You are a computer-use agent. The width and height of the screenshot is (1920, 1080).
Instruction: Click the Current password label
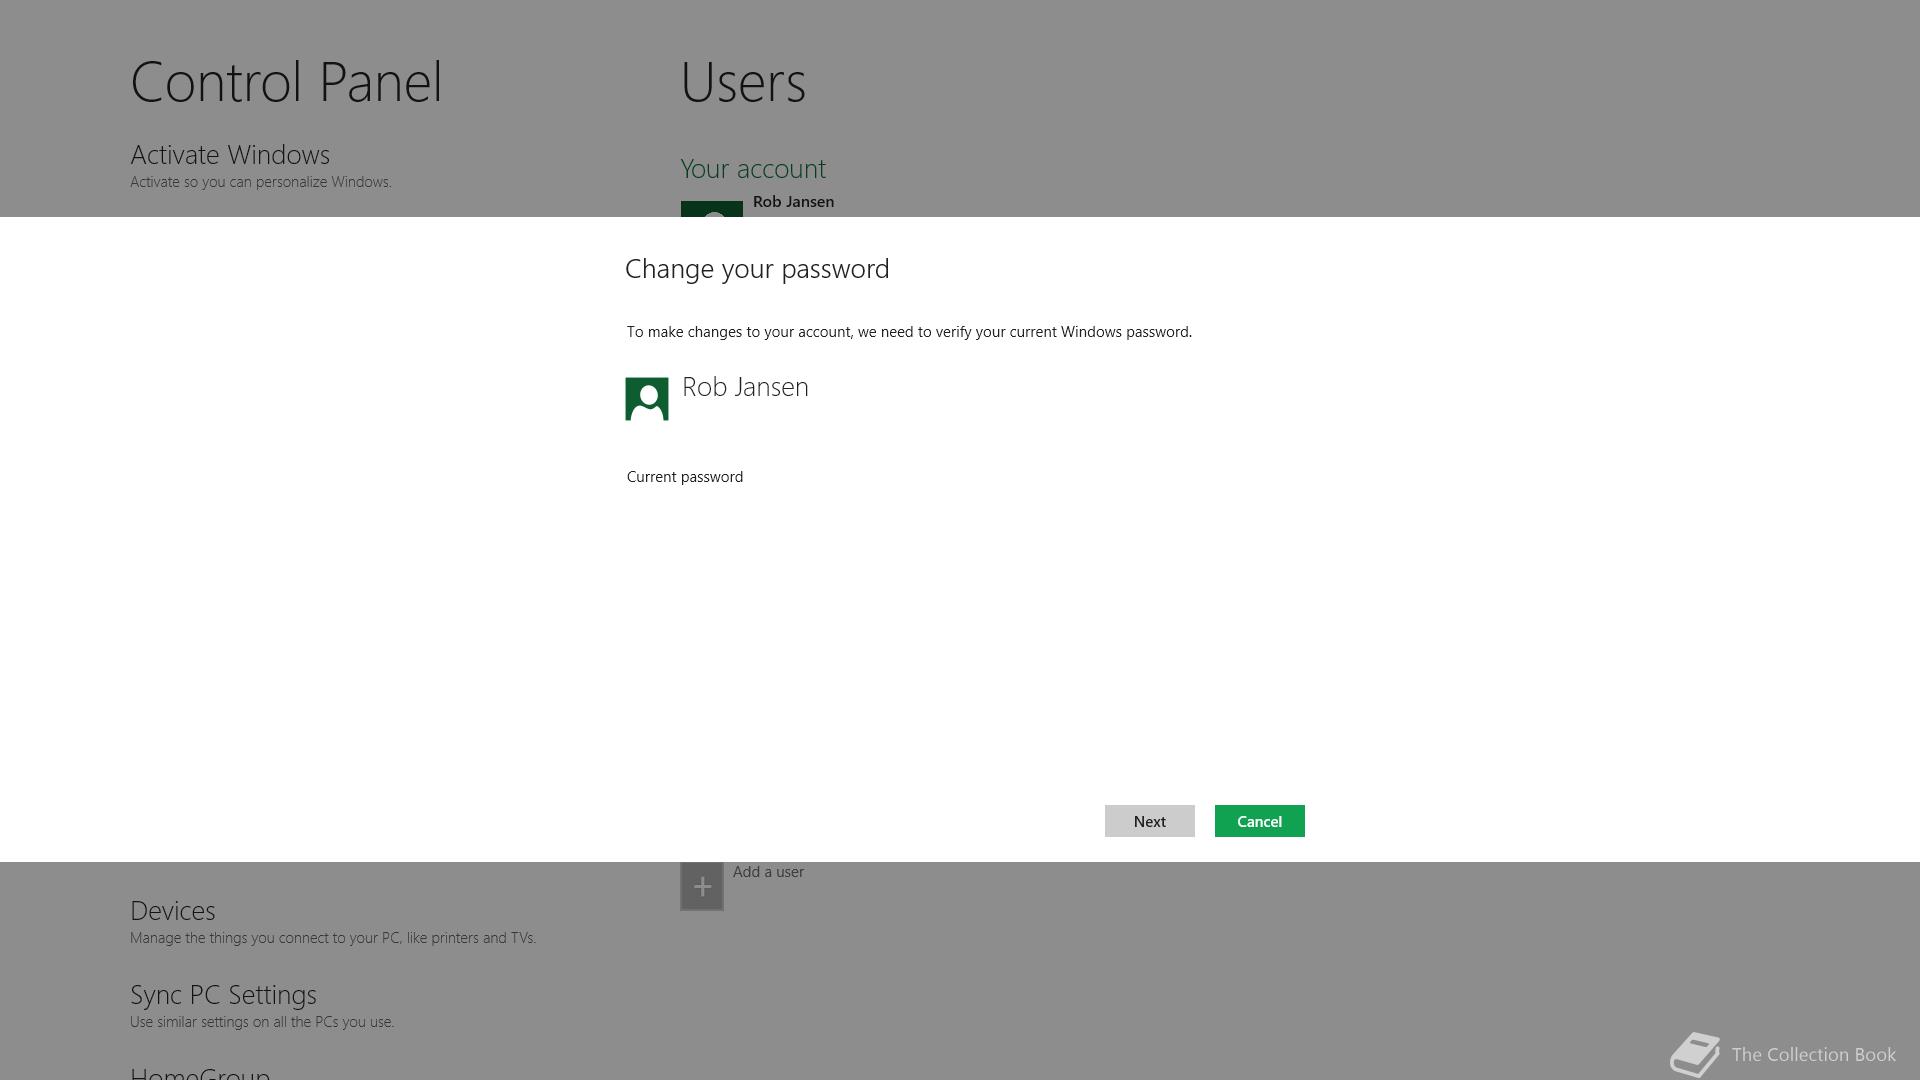[685, 477]
